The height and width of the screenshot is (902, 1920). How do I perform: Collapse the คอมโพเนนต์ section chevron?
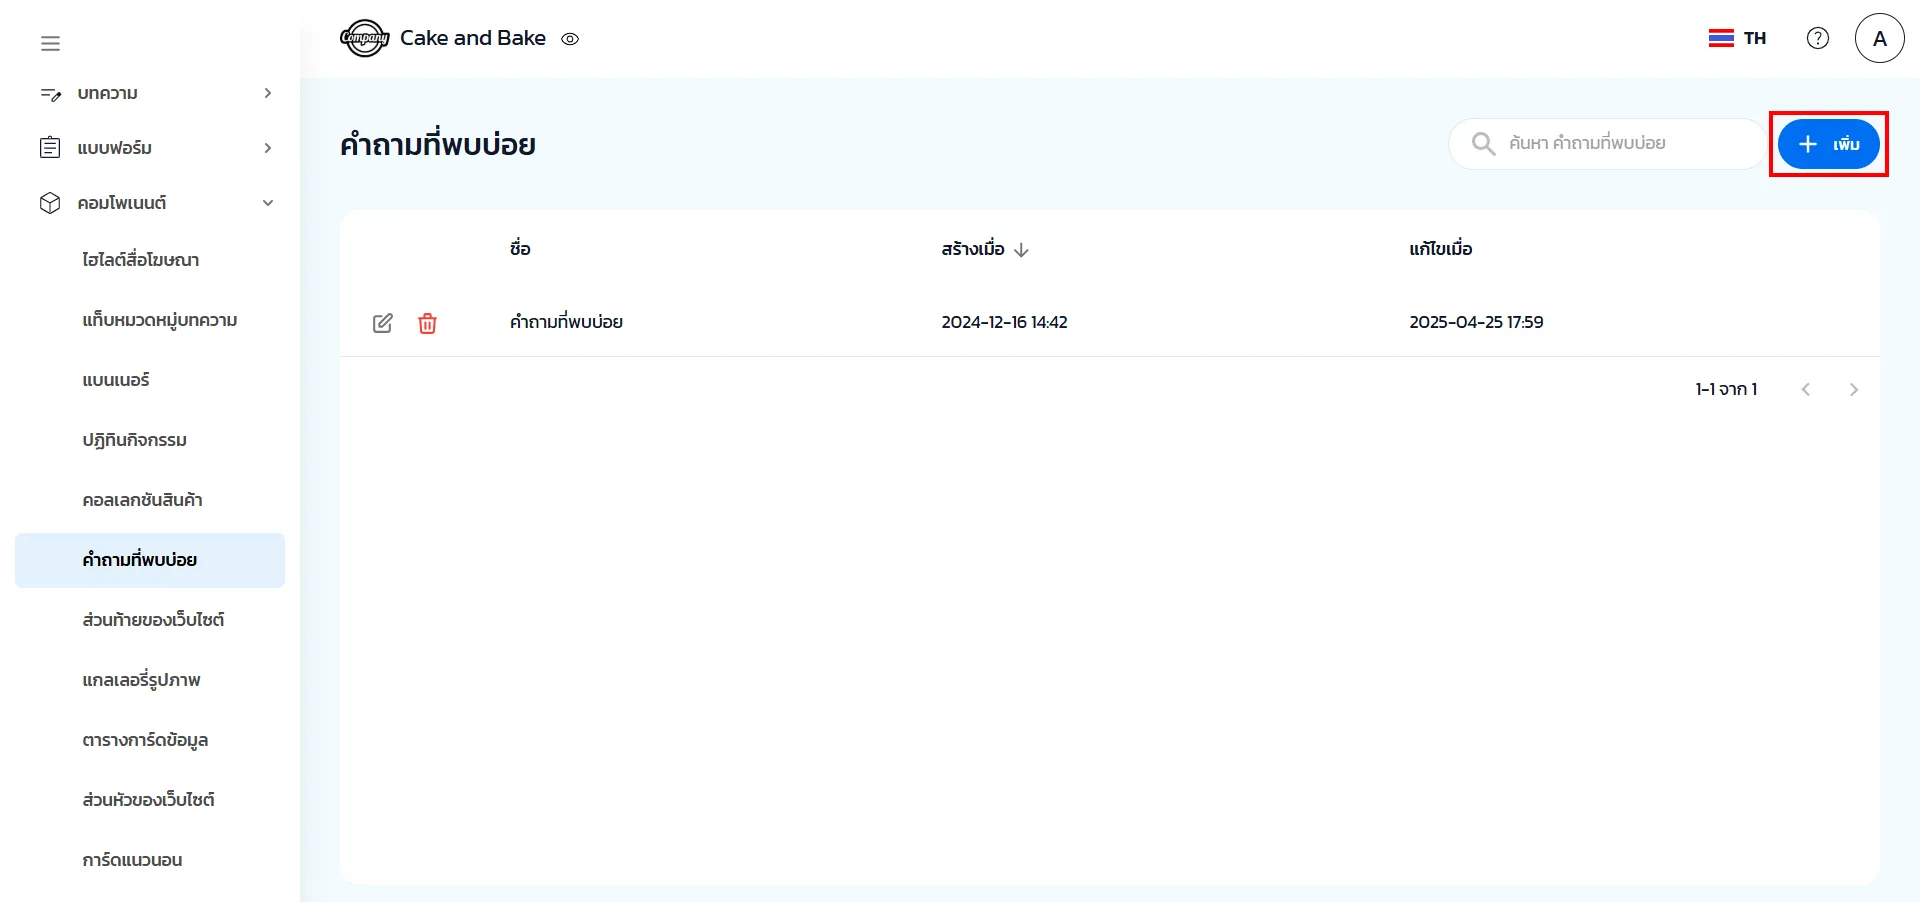[267, 203]
